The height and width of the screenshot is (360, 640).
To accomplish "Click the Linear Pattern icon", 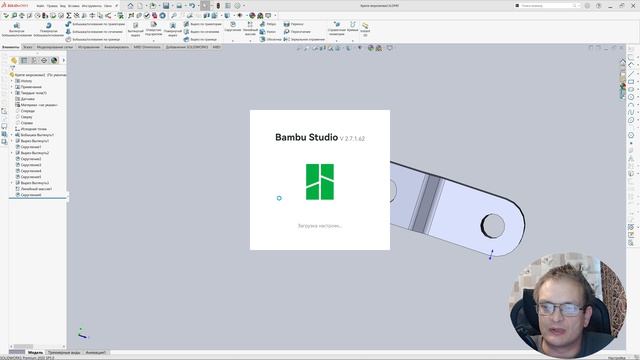I will [250, 24].
